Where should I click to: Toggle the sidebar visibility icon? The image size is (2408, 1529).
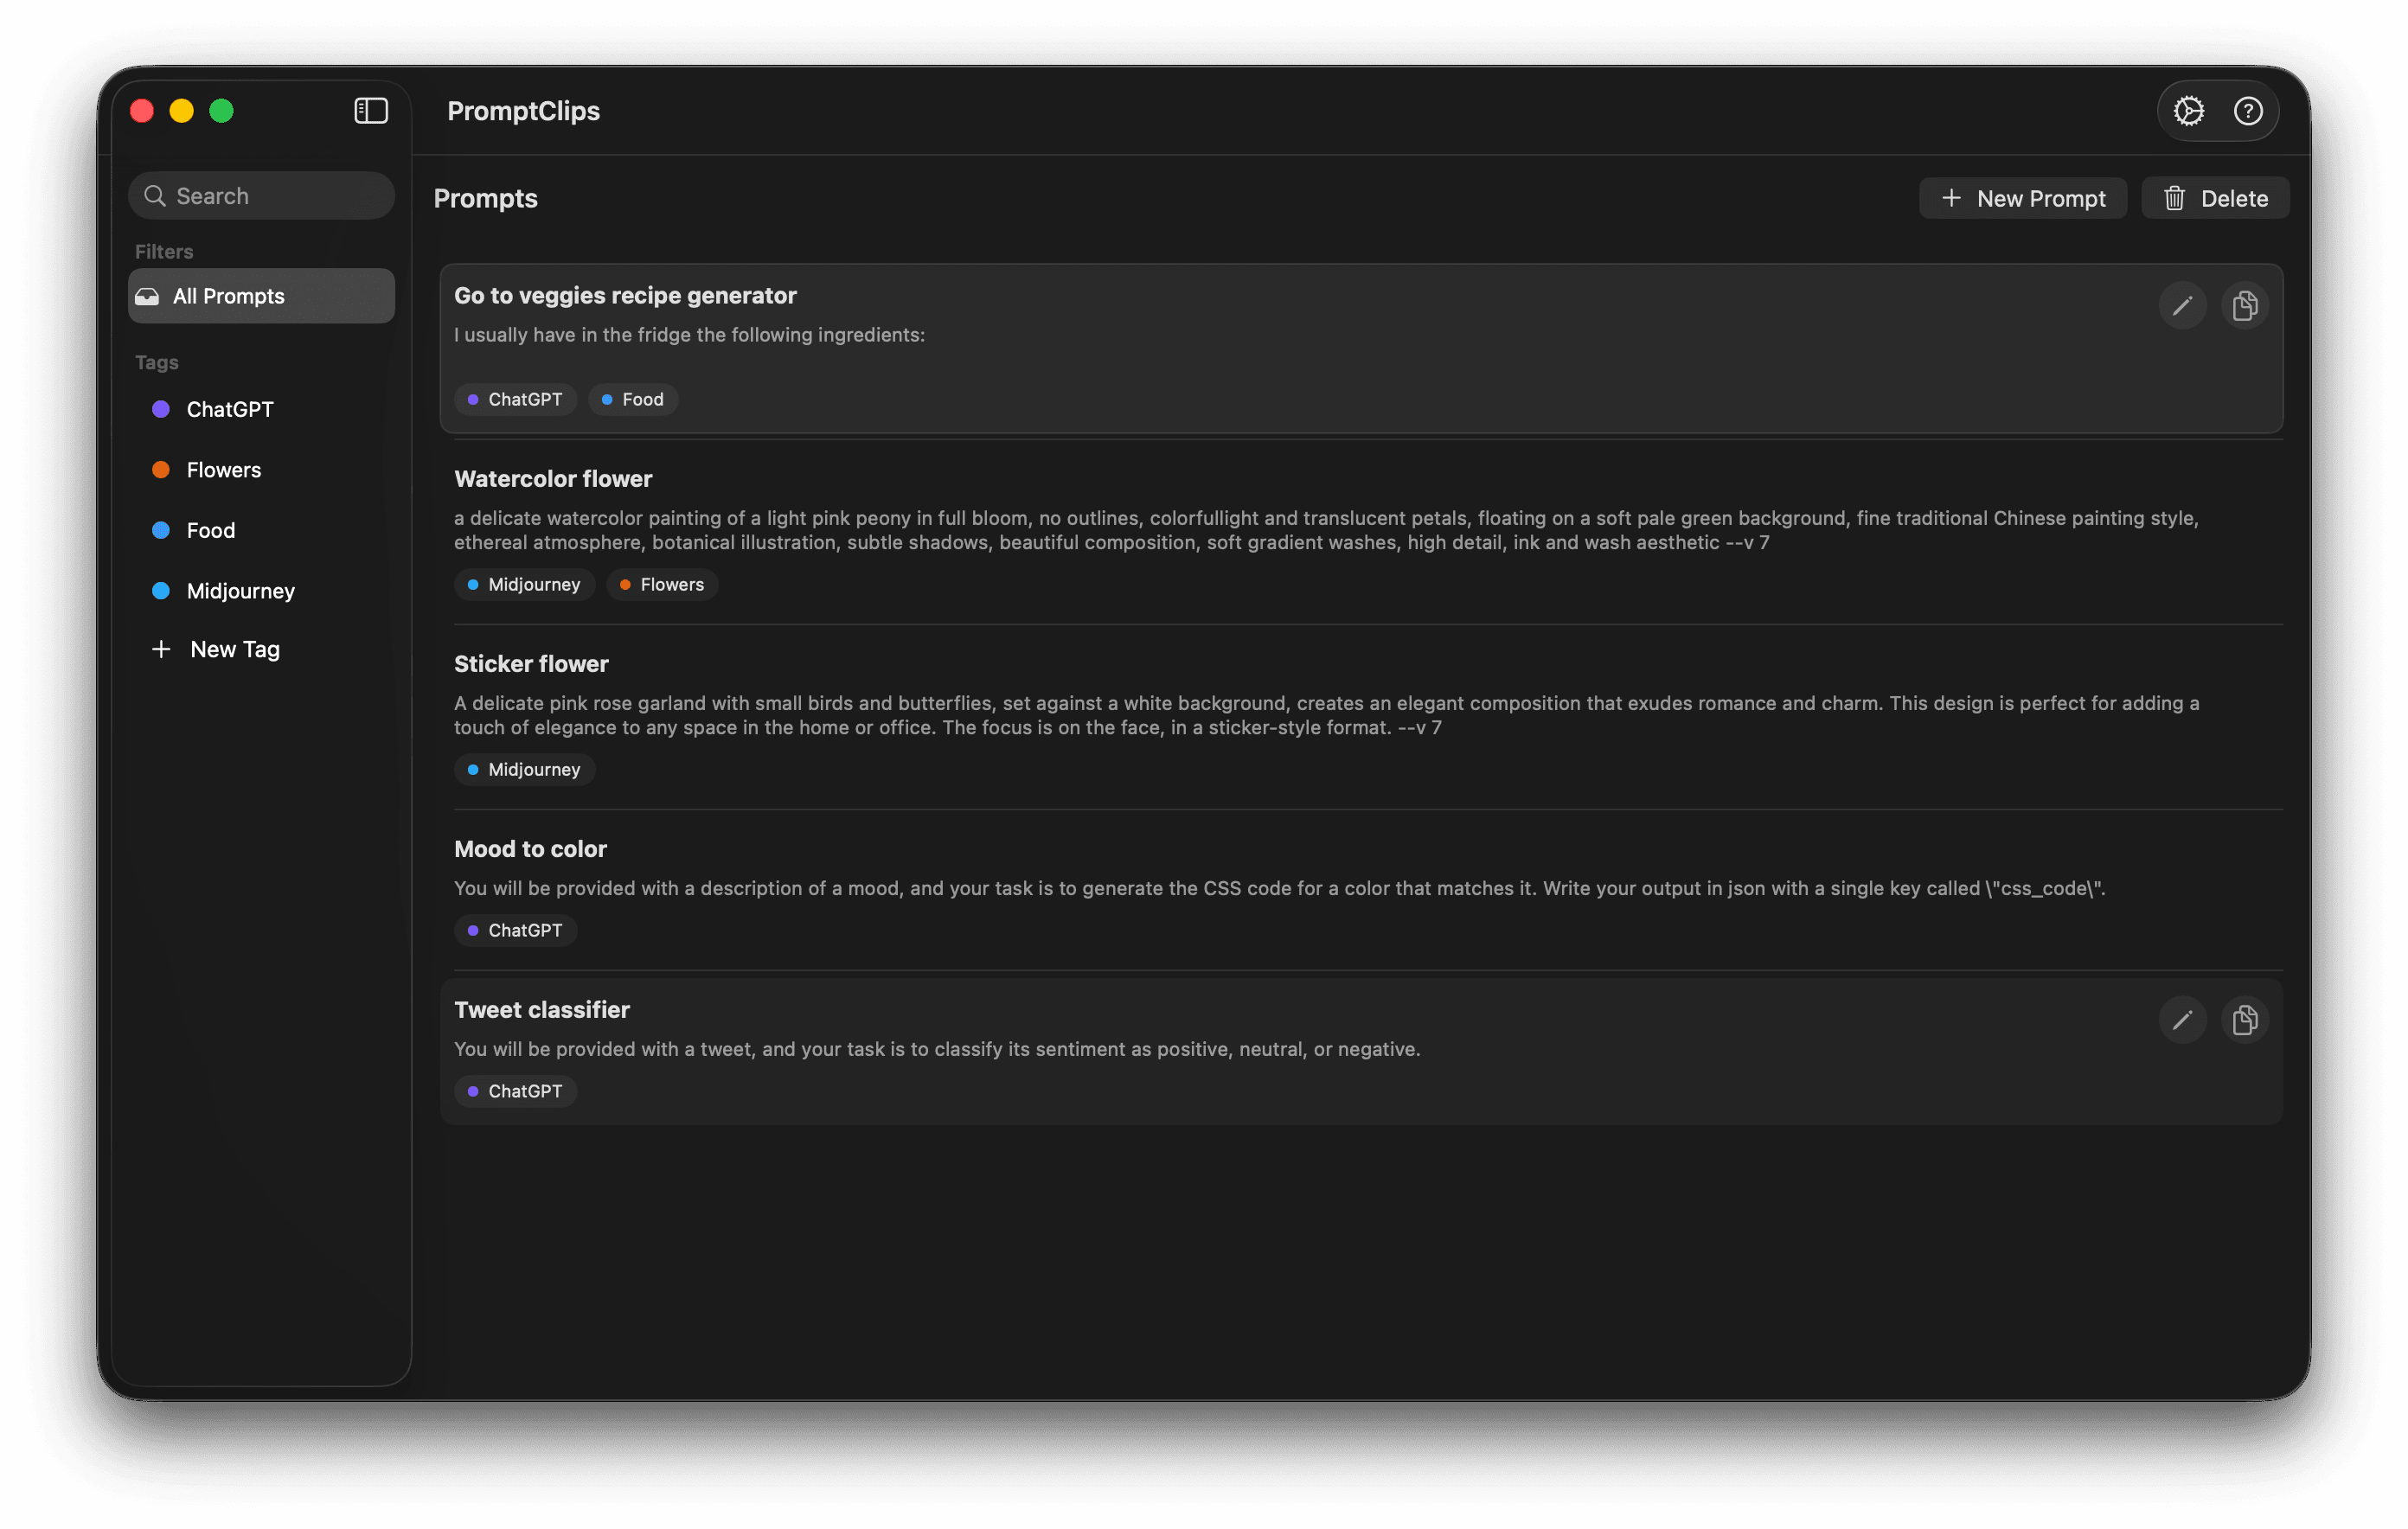point(369,110)
